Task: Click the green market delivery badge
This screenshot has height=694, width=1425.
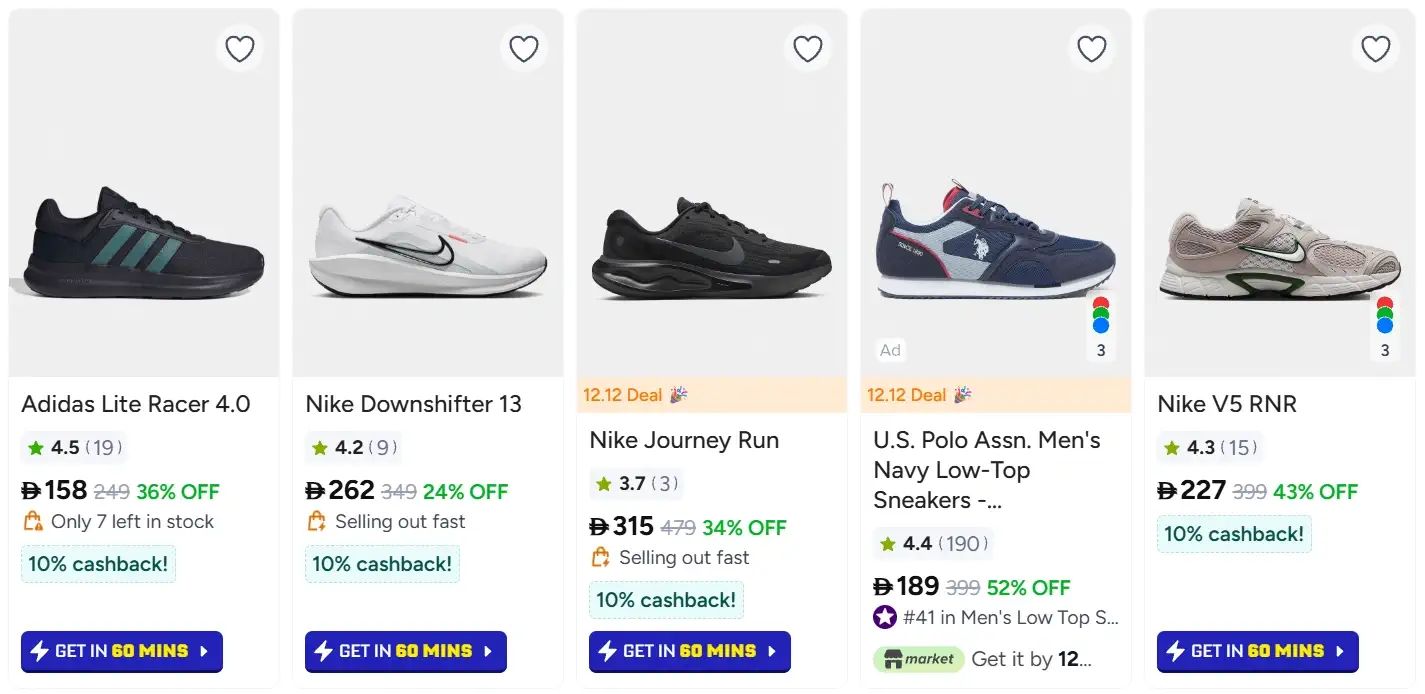Action: pyautogui.click(x=918, y=659)
